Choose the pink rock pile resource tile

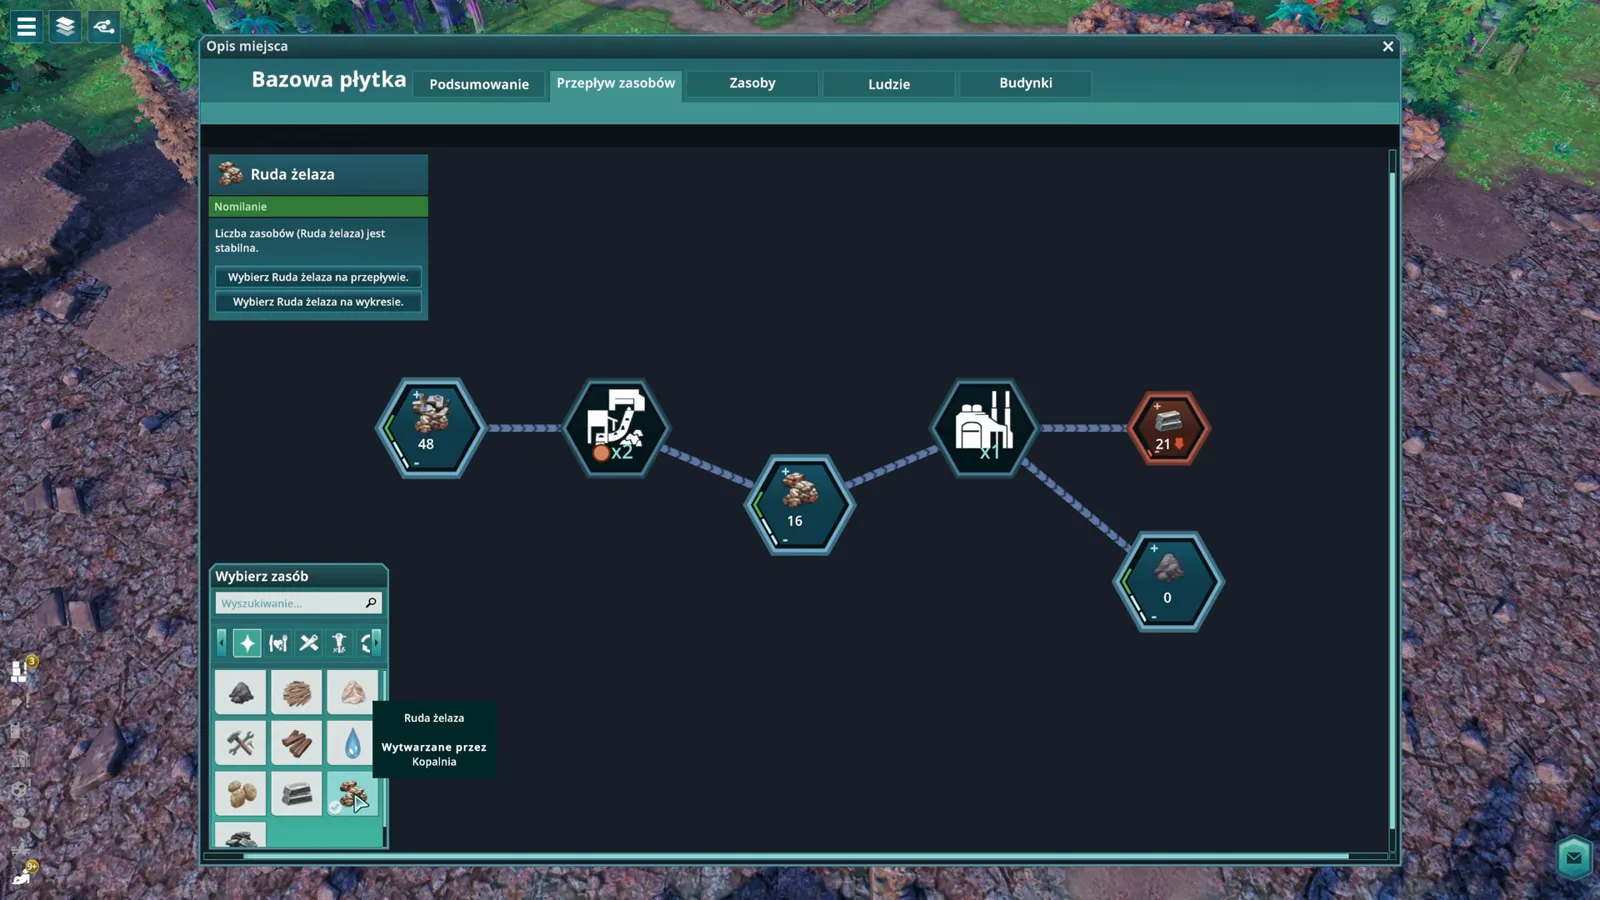pyautogui.click(x=352, y=692)
